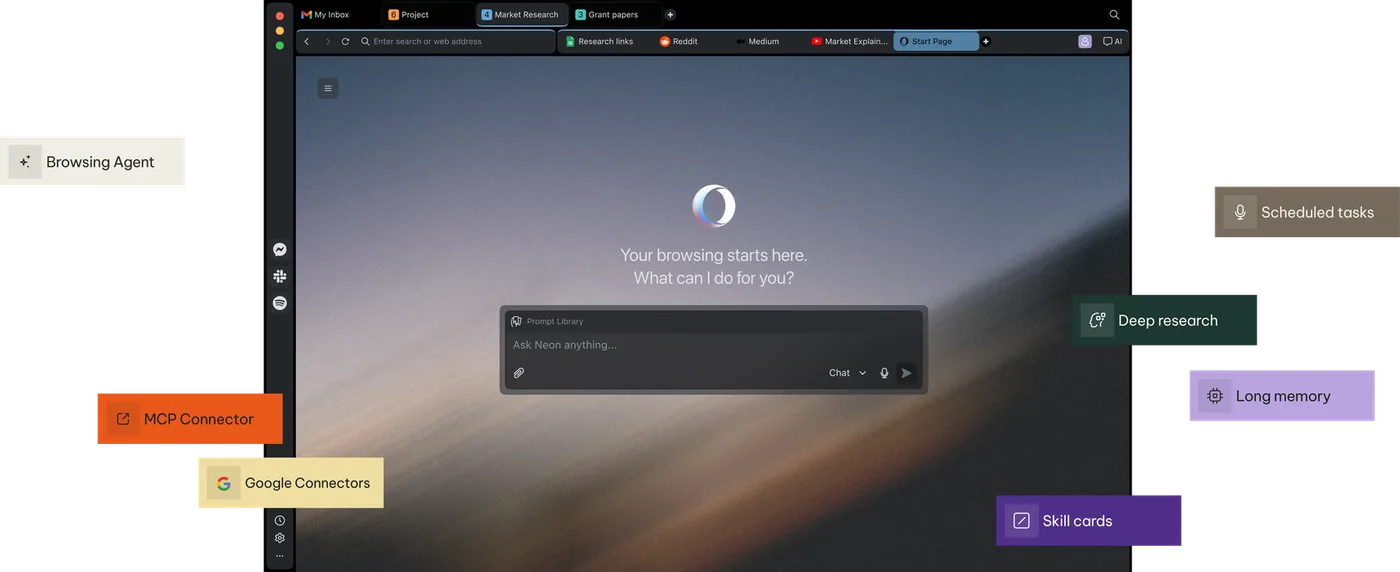Click the Google G icon on Connectors card
This screenshot has height=572, width=1400.
coord(224,483)
